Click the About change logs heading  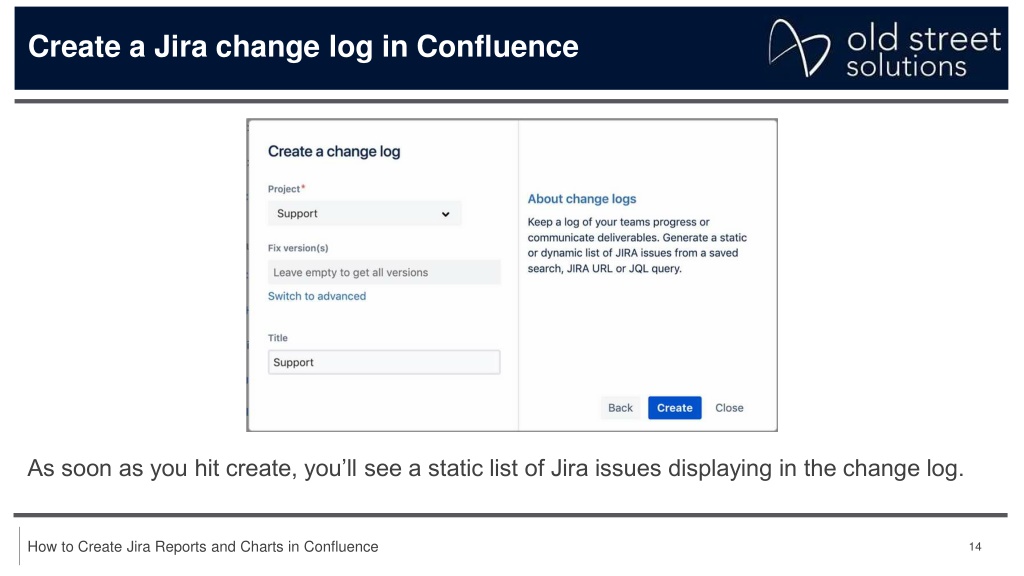(582, 199)
